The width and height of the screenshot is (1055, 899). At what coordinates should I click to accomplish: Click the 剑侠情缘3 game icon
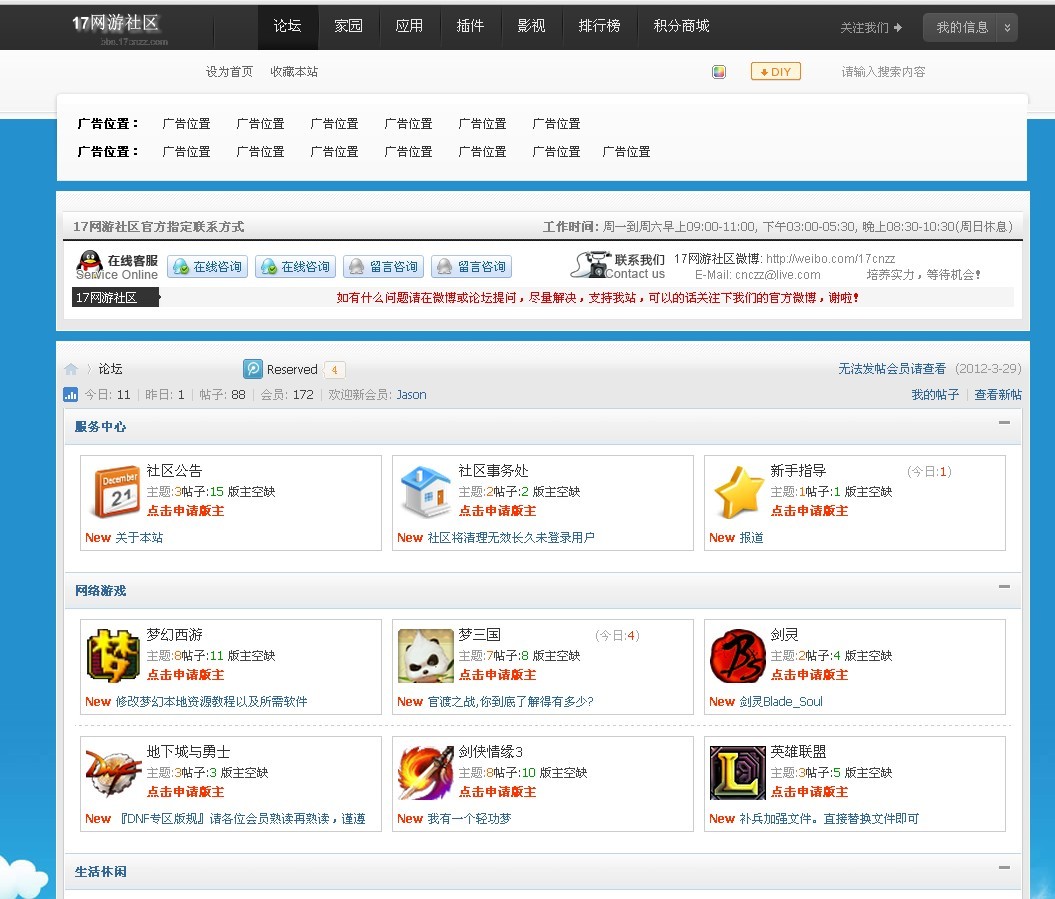tap(426, 773)
